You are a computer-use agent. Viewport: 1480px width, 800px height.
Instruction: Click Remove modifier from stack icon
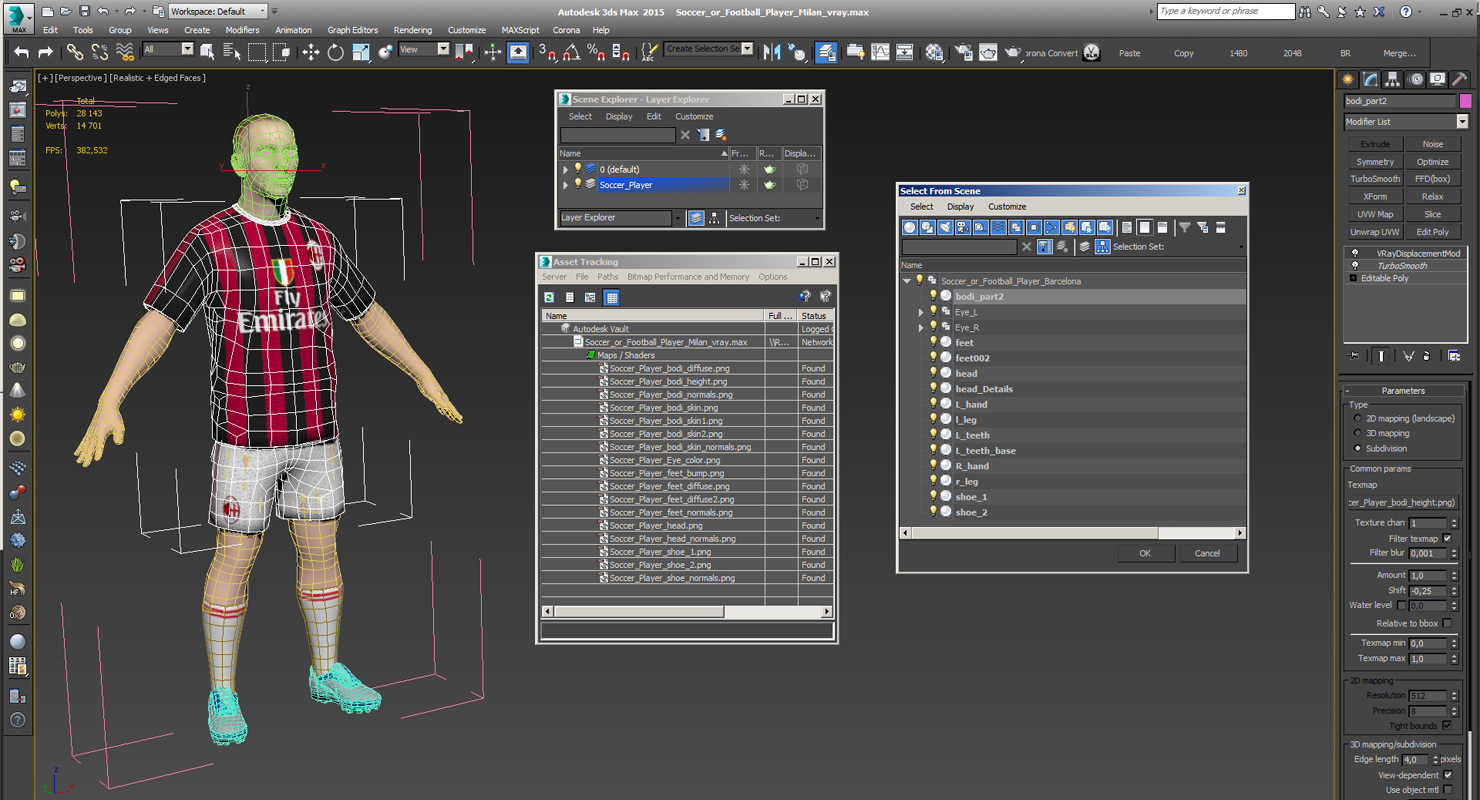click(1427, 355)
